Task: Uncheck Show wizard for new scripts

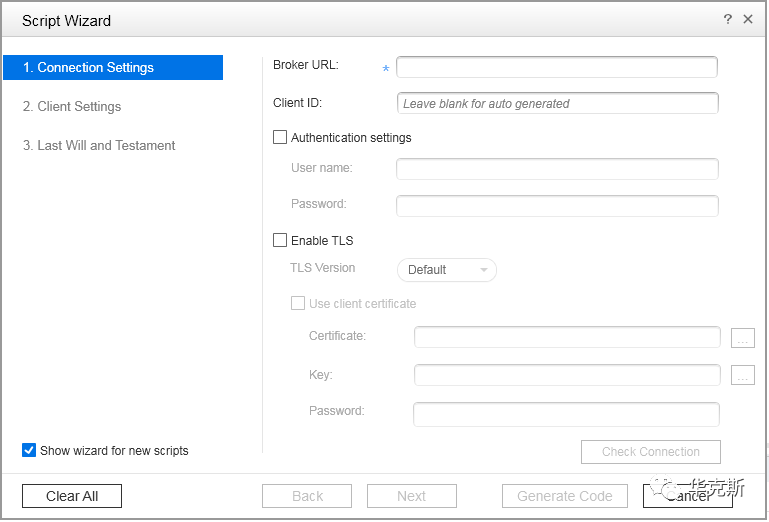Action: tap(29, 450)
